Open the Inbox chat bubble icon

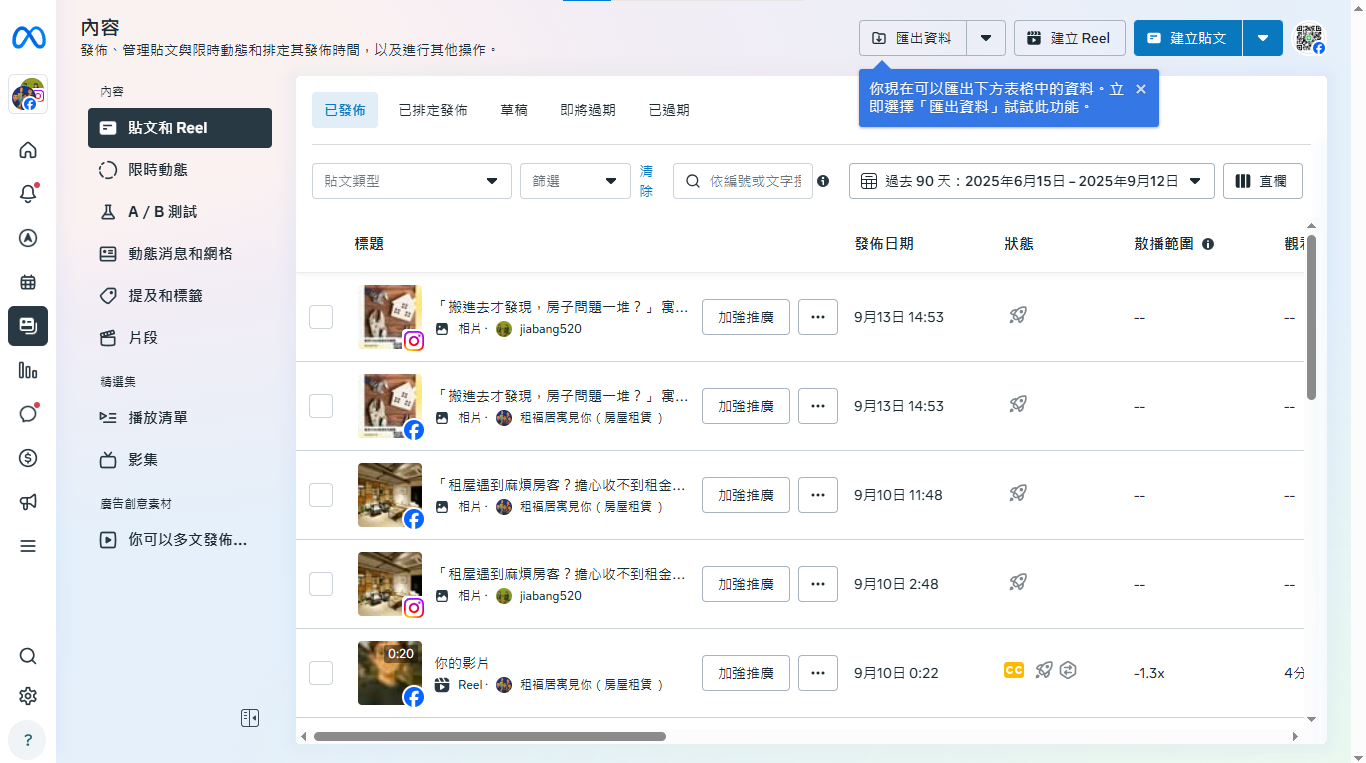[x=28, y=414]
